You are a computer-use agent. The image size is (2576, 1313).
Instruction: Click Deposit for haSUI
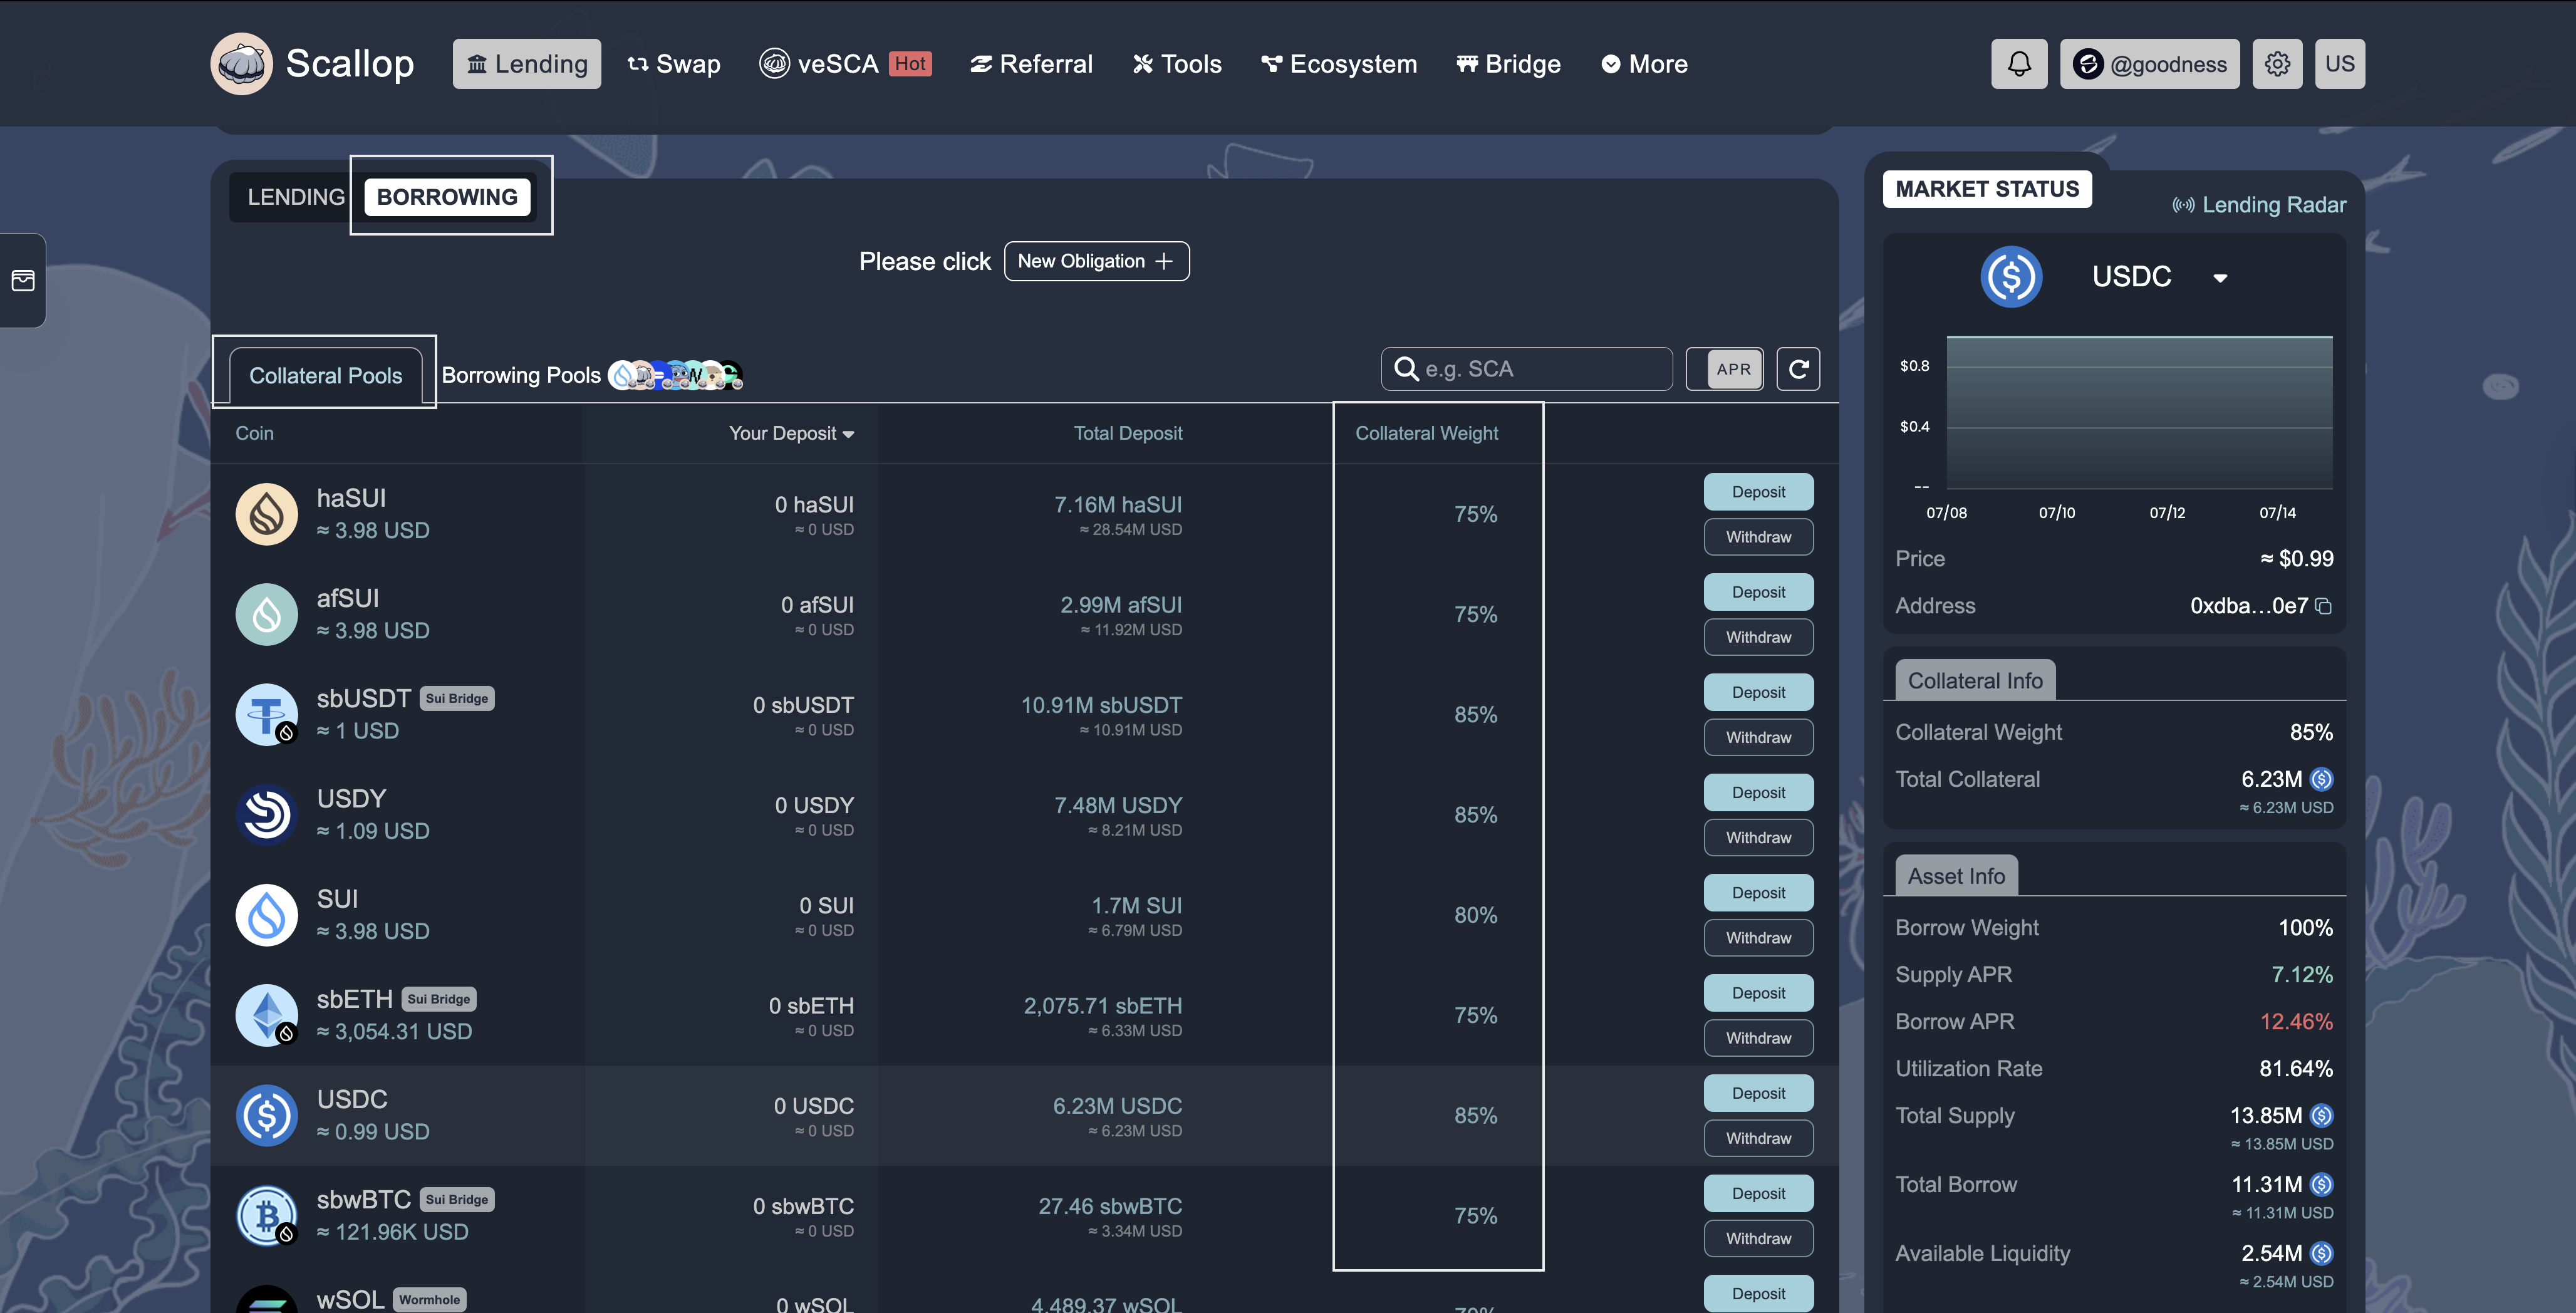coord(1758,492)
